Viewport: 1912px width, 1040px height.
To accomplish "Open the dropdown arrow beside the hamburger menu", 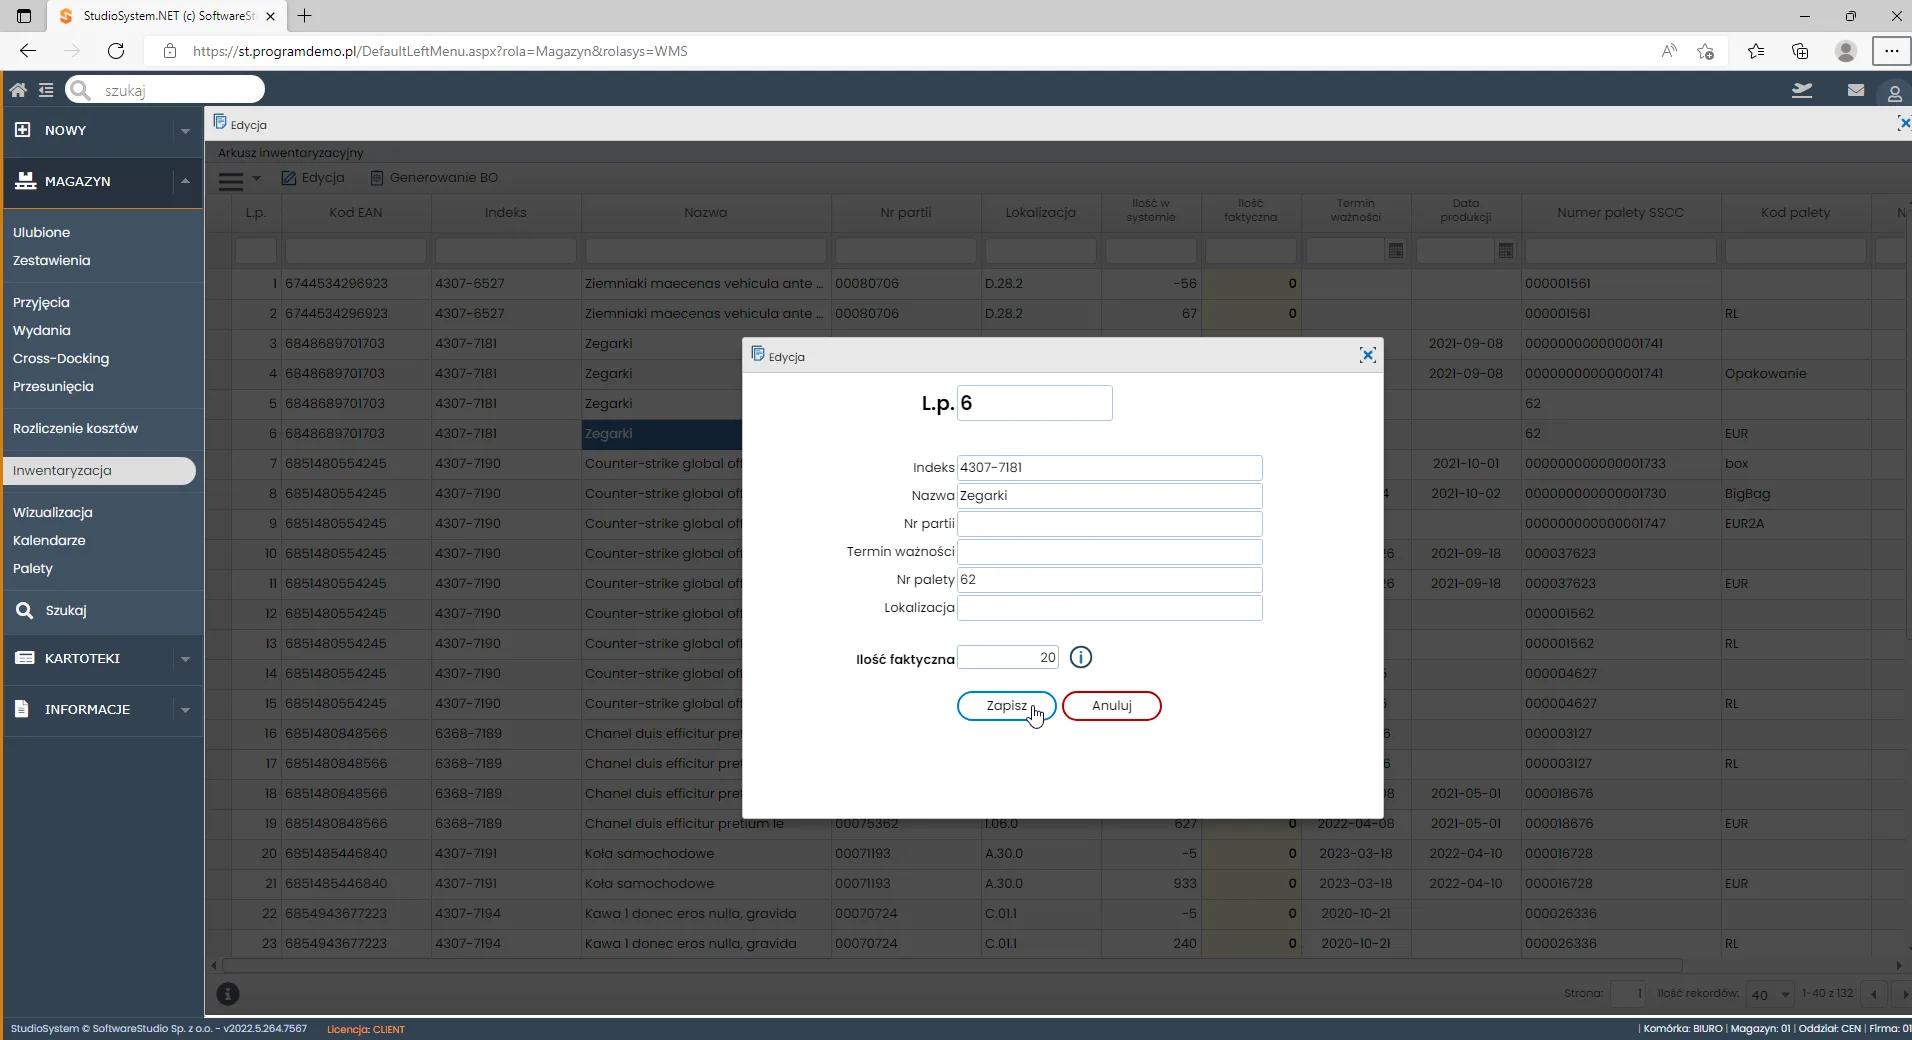I will (x=256, y=179).
